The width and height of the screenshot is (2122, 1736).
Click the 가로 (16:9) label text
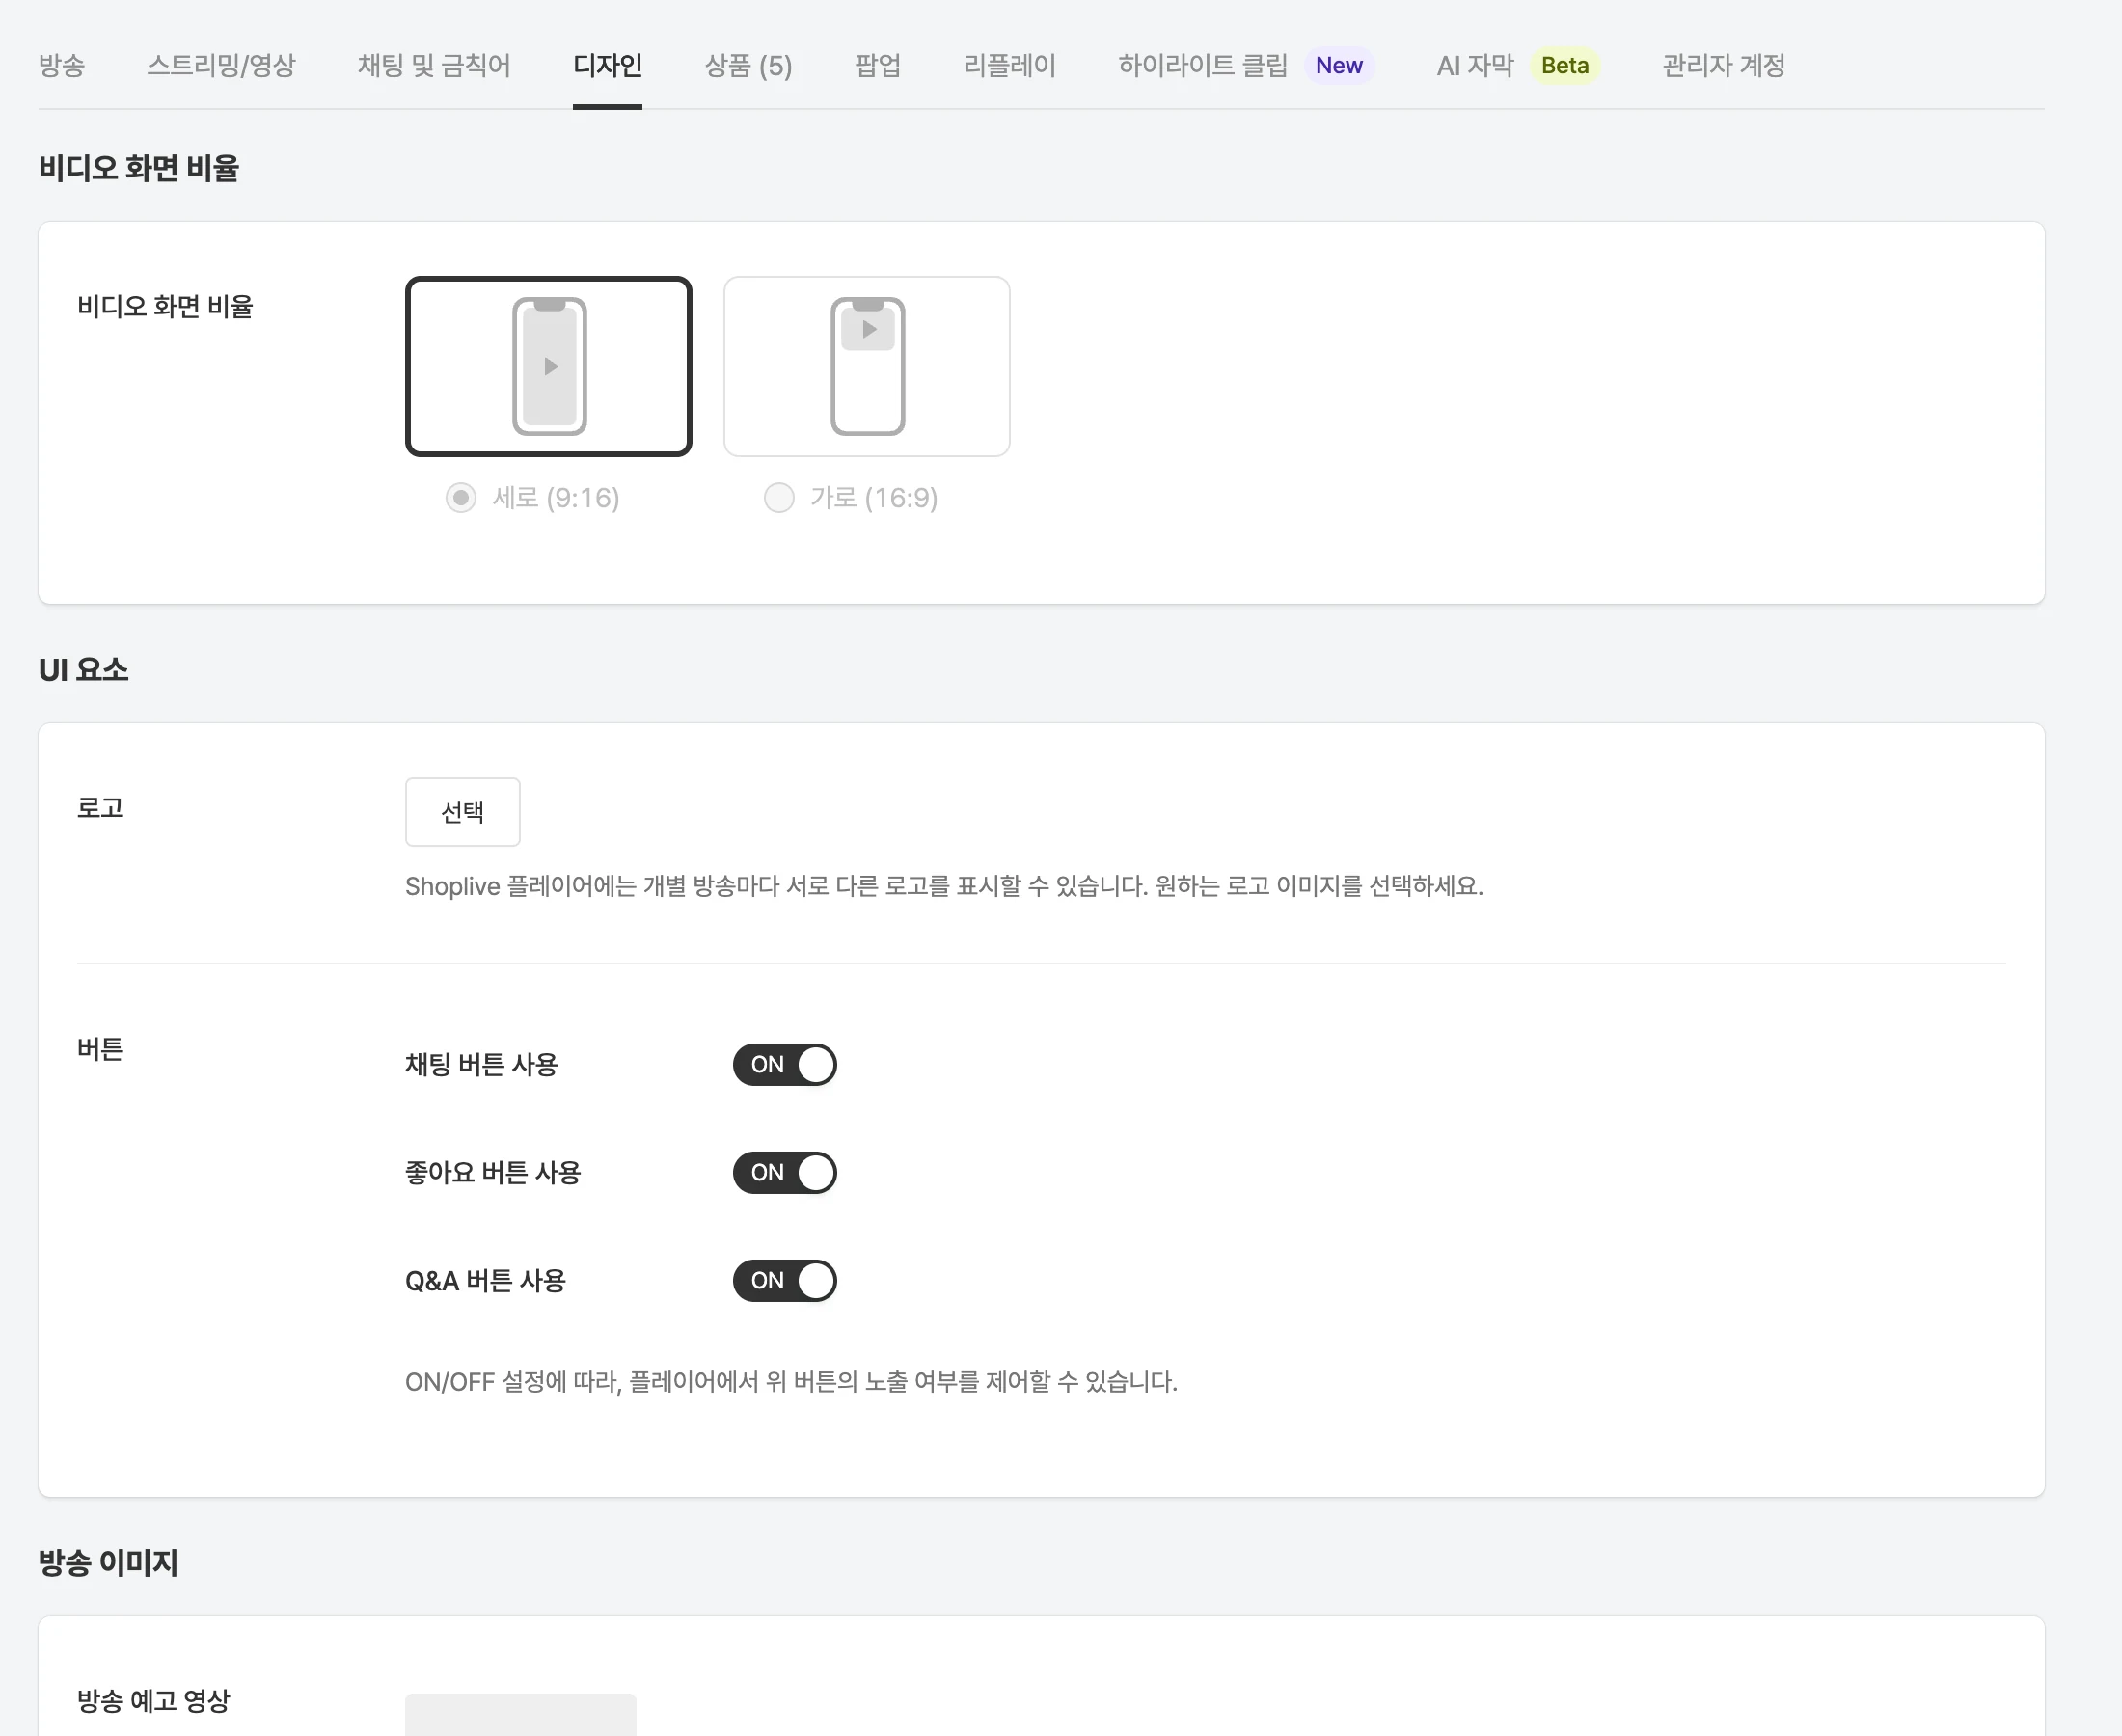pos(874,498)
